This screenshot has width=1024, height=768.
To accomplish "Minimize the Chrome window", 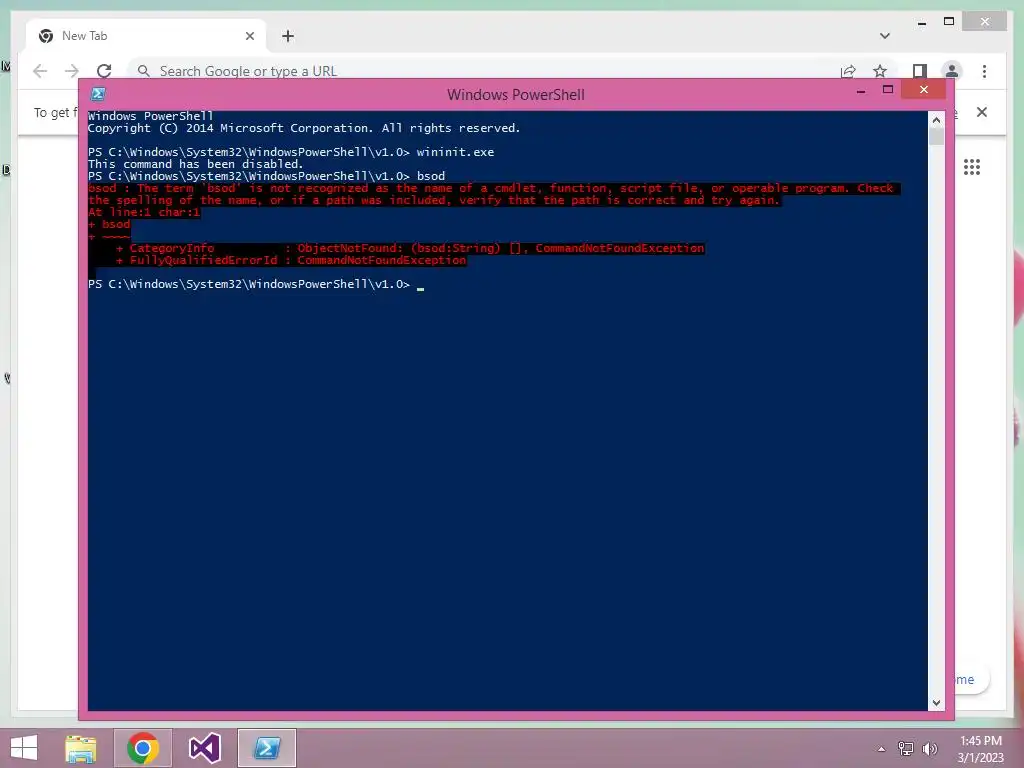I will (x=921, y=22).
